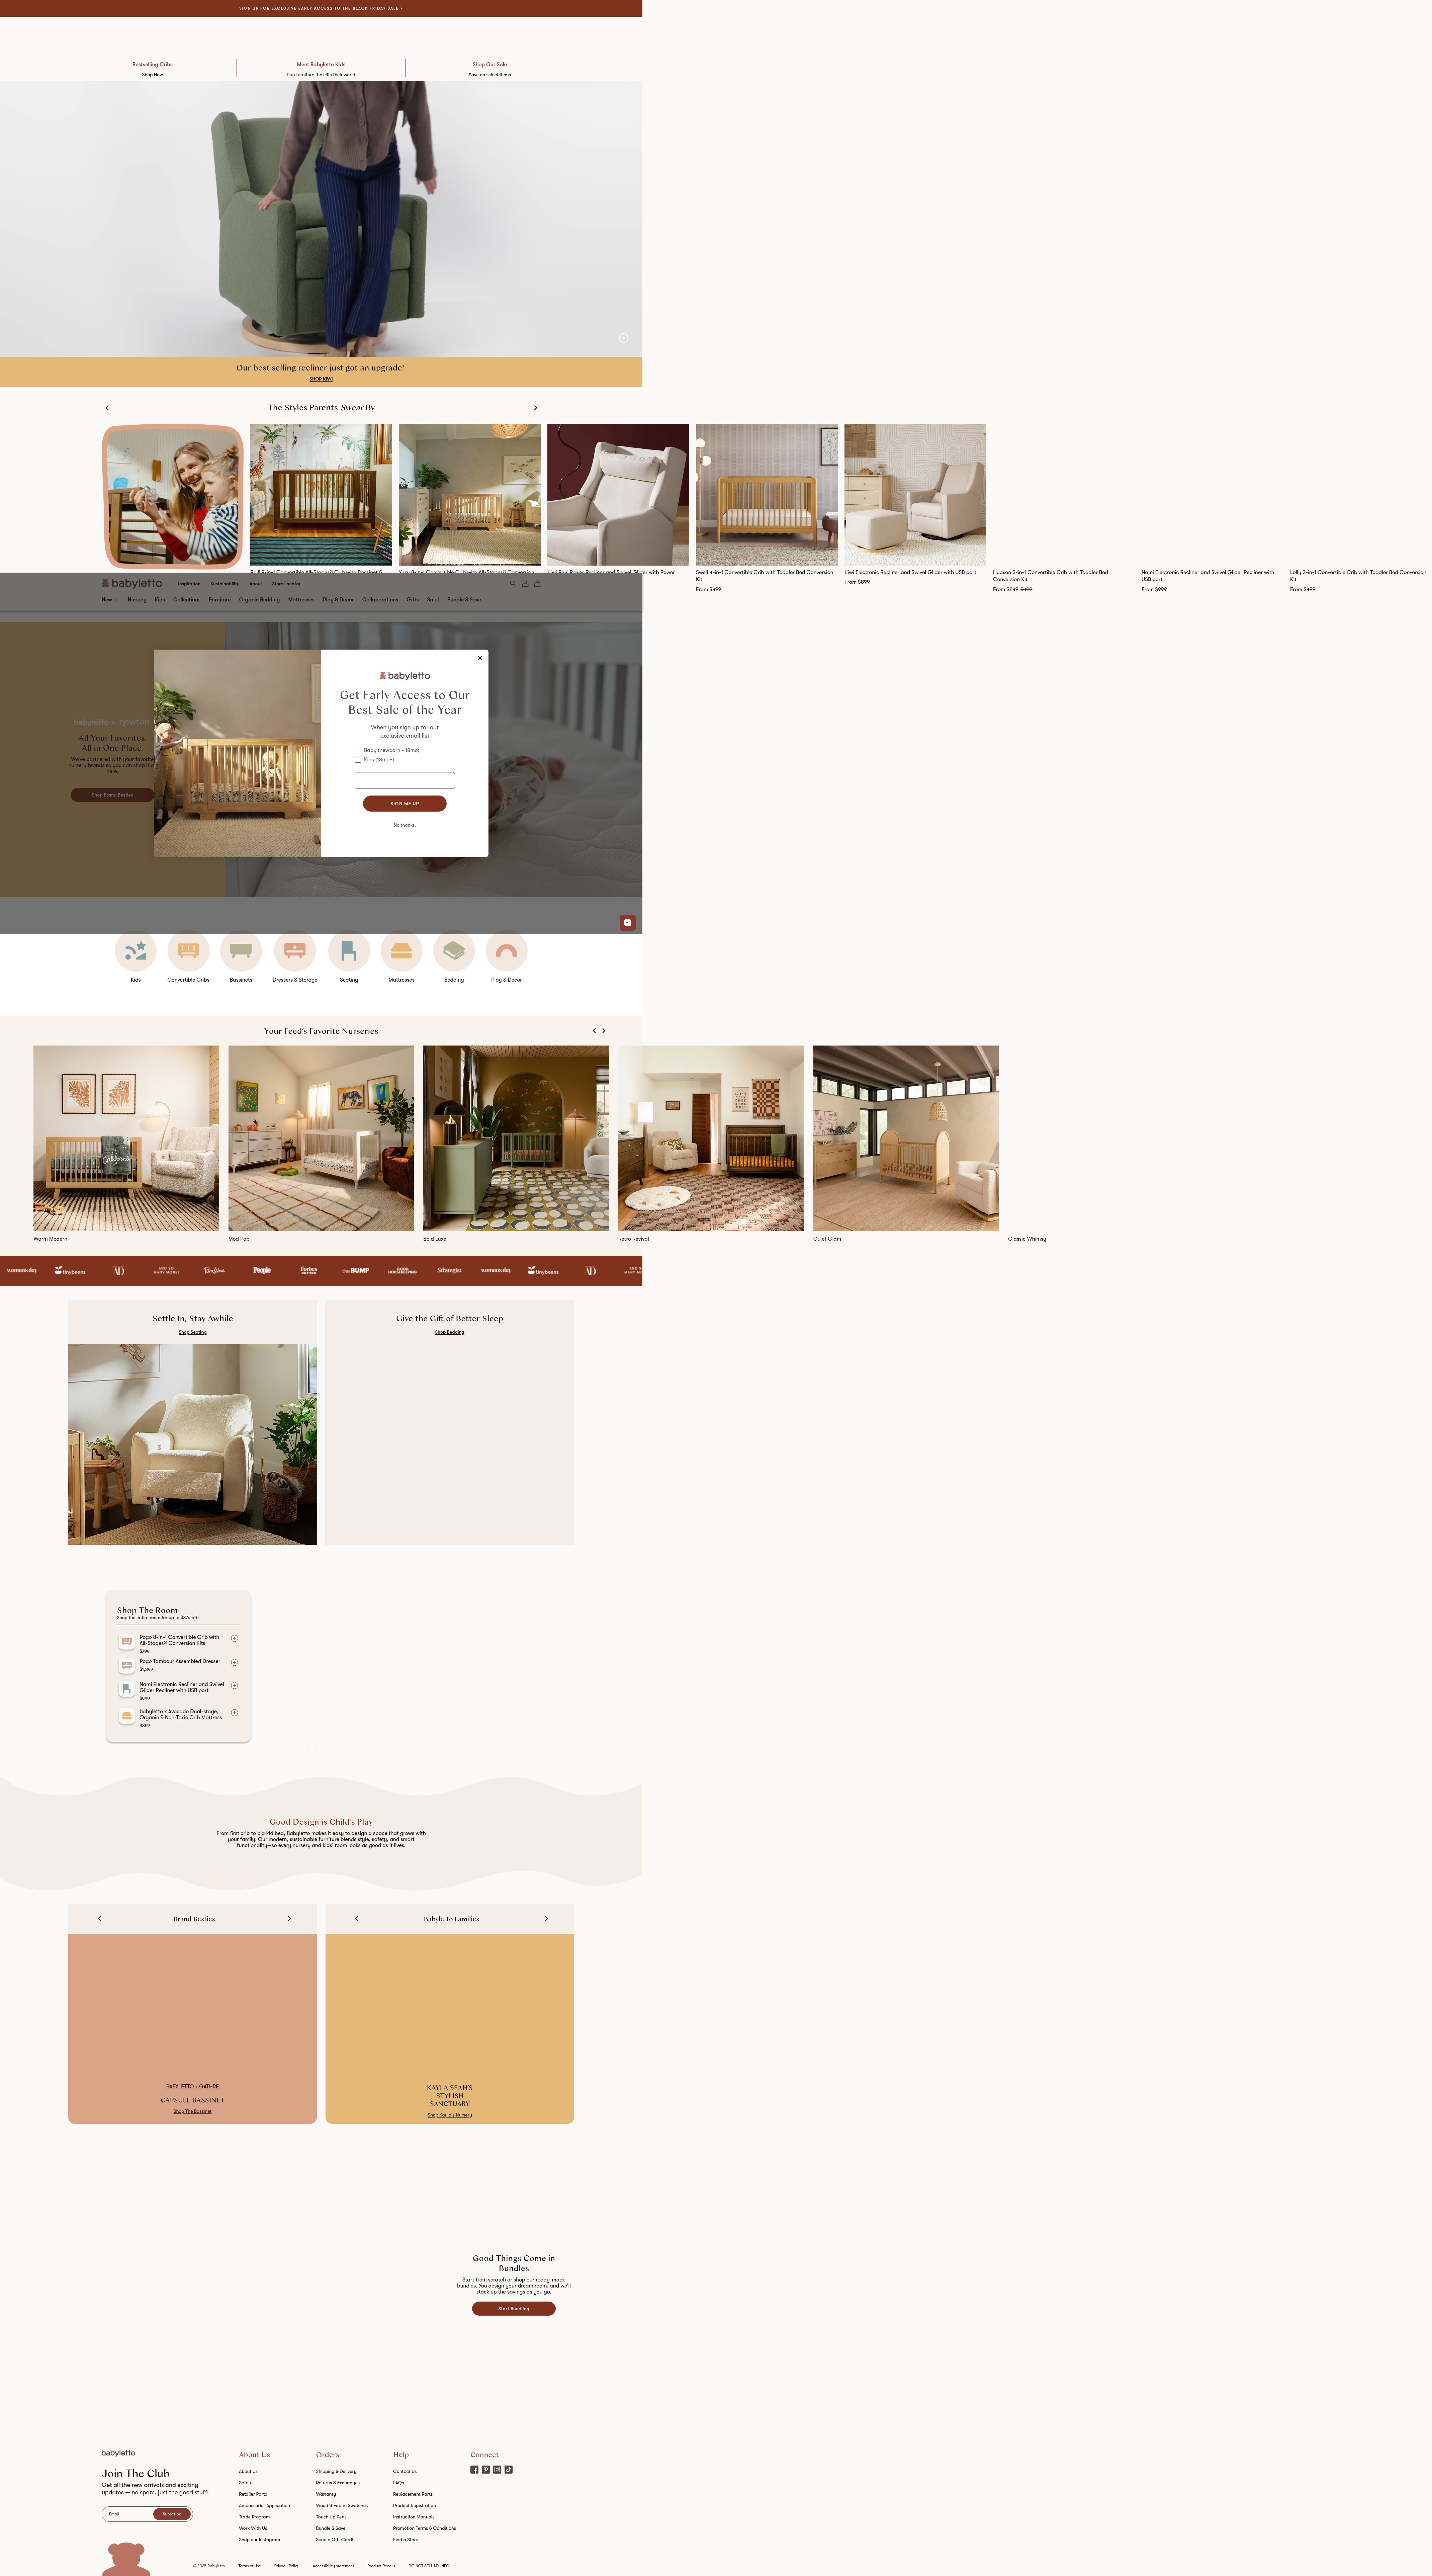1432x2576 pixels.
Task: Select the Dressers & Storage category icon
Action: click(295, 951)
